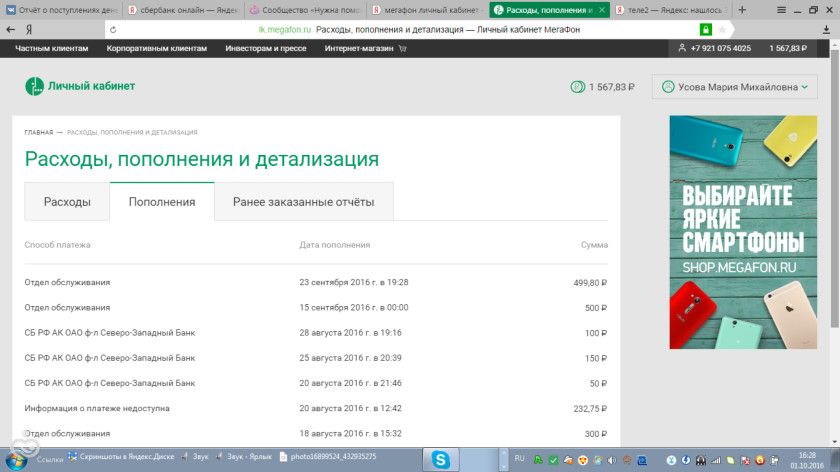Image resolution: width=840 pixels, height=472 pixels.
Task: Open Корпоративным клиентам menu item
Action: coord(156,48)
